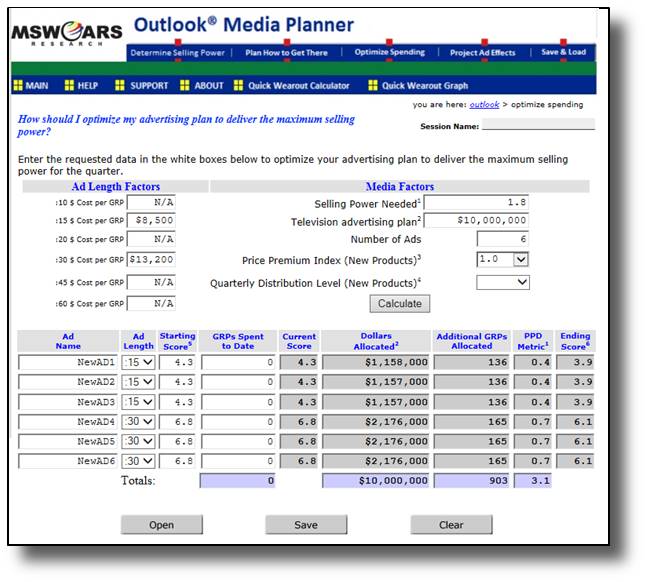Click the NewAD1 ad name field
The image size is (646, 582).
coord(68,362)
